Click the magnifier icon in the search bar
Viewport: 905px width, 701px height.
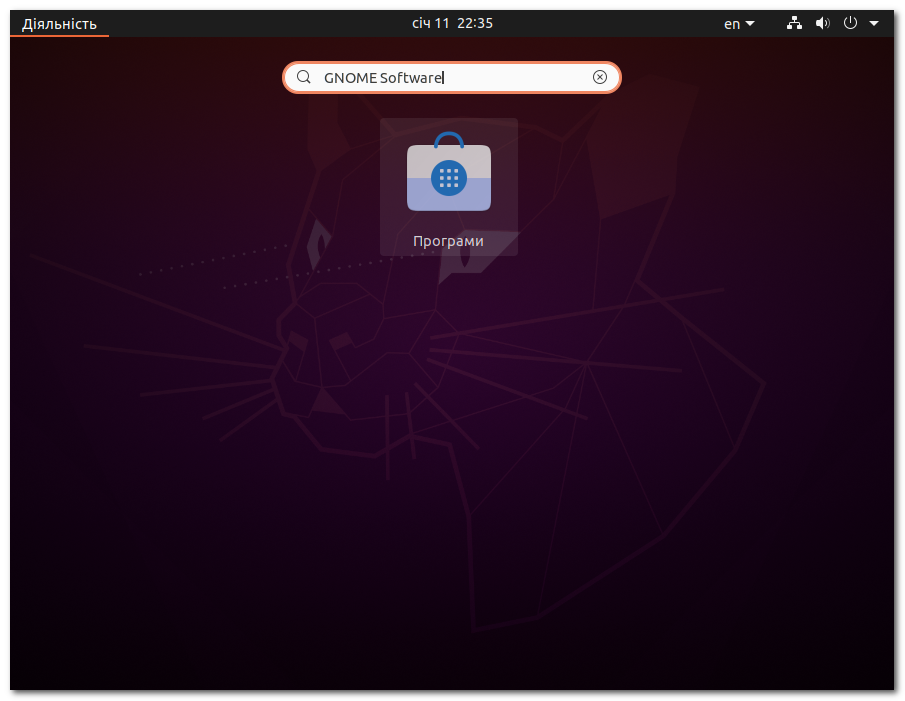303,77
